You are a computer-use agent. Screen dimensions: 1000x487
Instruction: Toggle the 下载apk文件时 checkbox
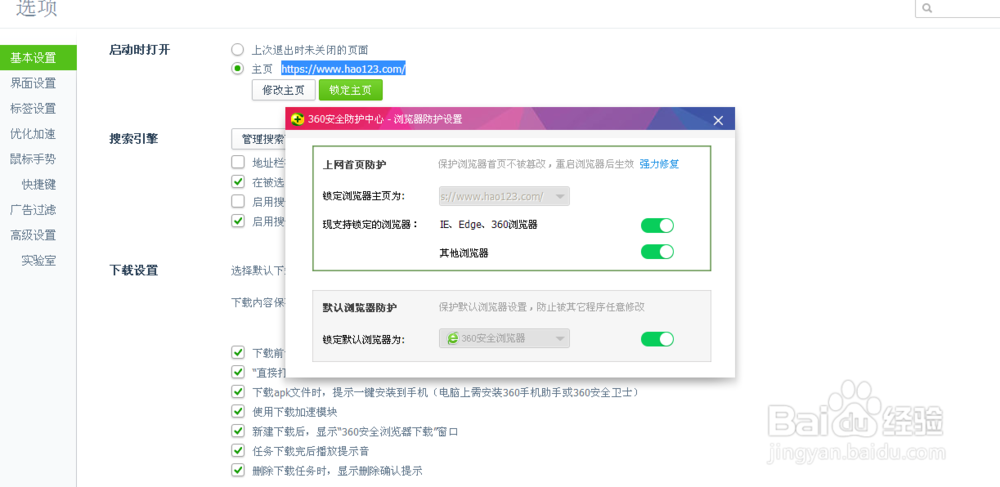[238, 391]
